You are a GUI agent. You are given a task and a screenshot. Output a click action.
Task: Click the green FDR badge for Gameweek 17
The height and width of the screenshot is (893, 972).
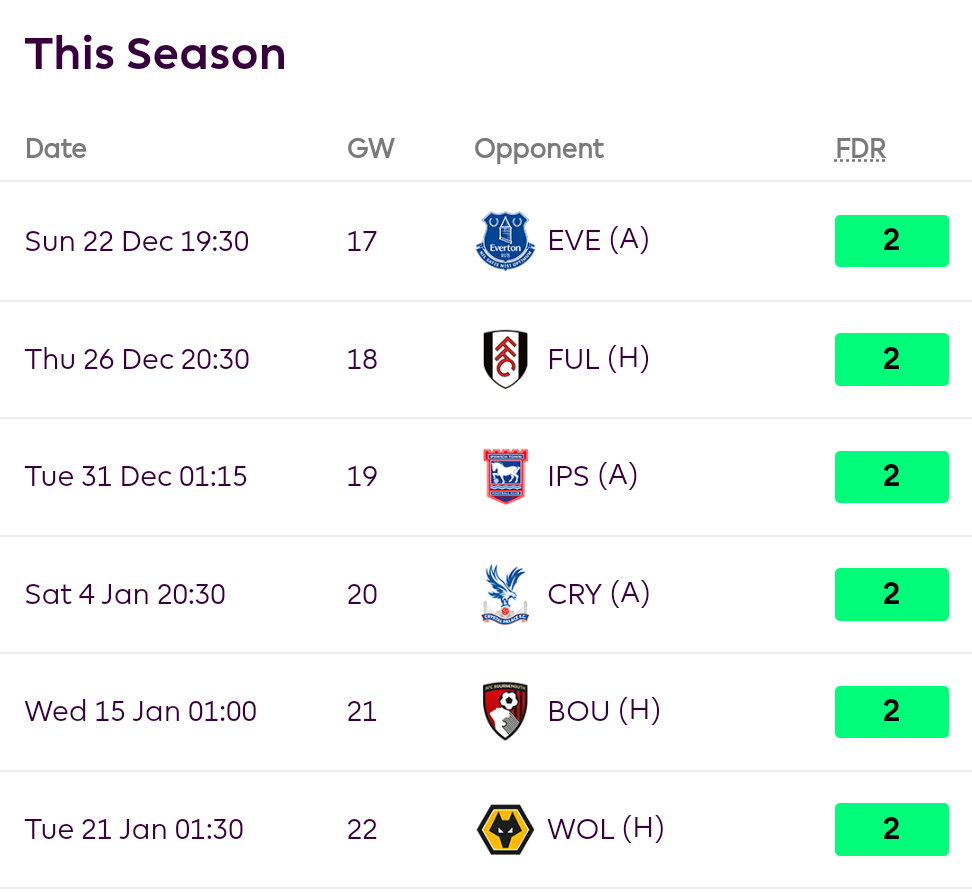click(891, 241)
